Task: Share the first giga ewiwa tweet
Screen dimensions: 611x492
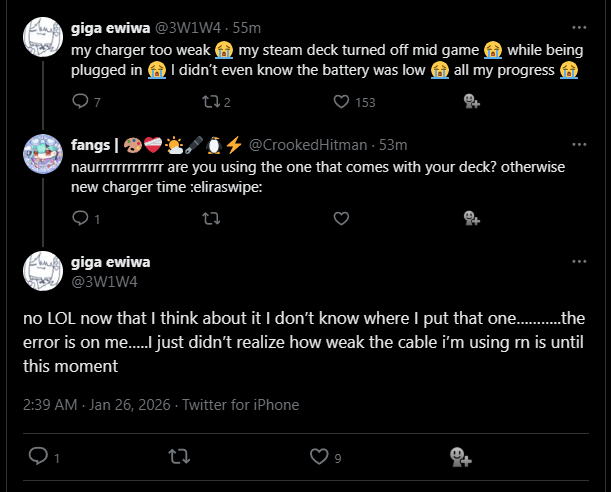Action: point(471,101)
